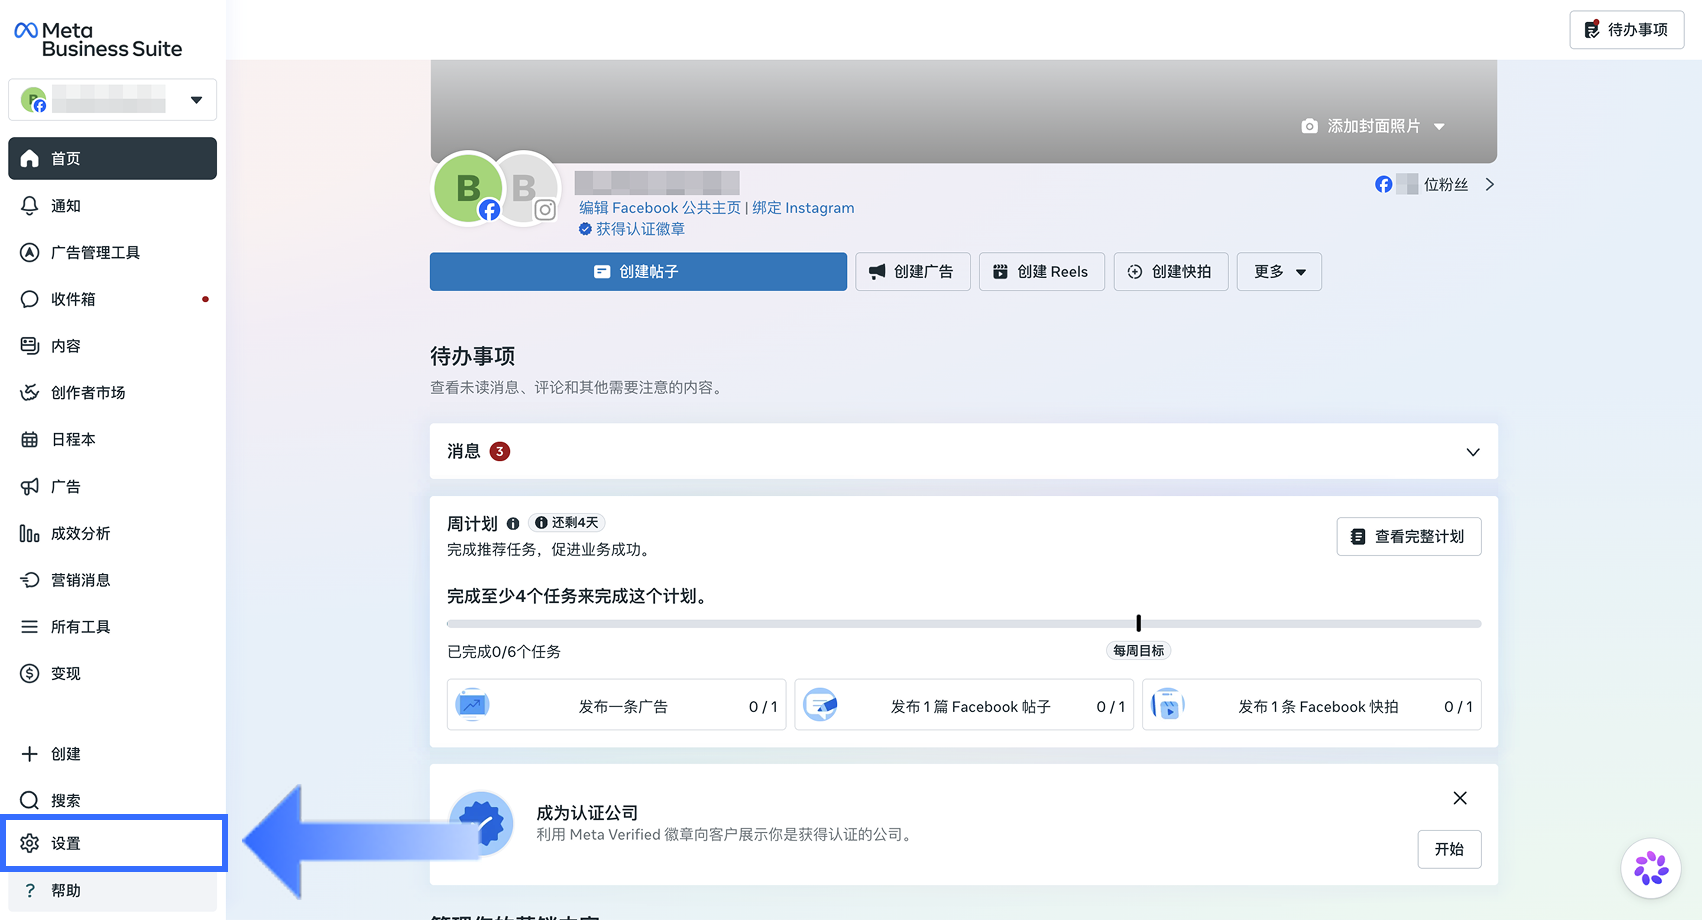This screenshot has height=920, width=1702.
Task: Click the purple assistant floating icon
Action: pos(1651,868)
